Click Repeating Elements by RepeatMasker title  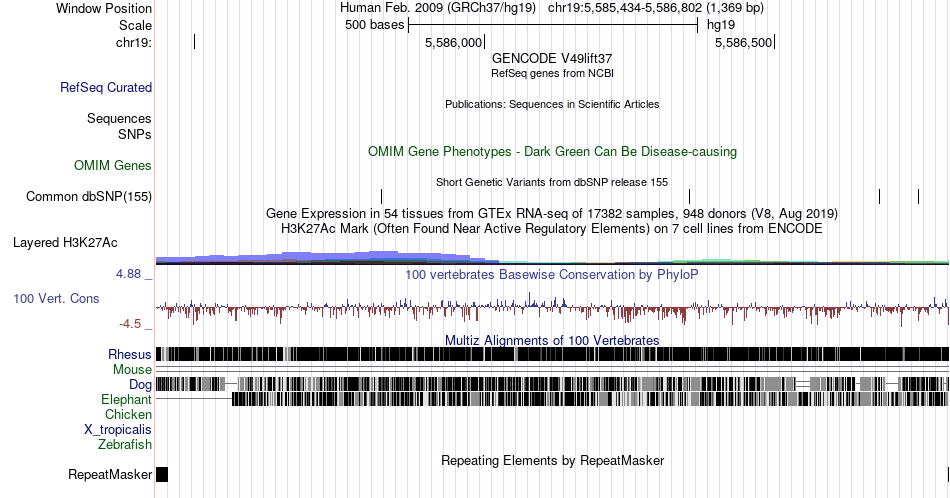[552, 460]
